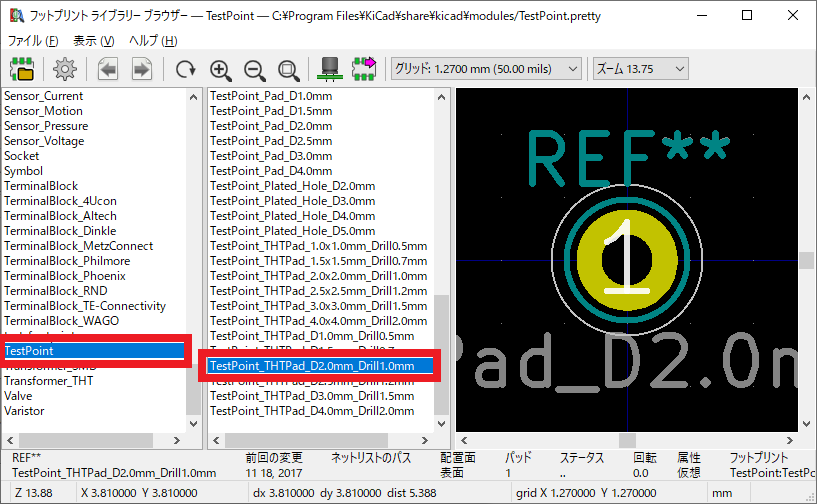Open the zoom level dropdown
The image size is (817, 504).
[x=640, y=68]
